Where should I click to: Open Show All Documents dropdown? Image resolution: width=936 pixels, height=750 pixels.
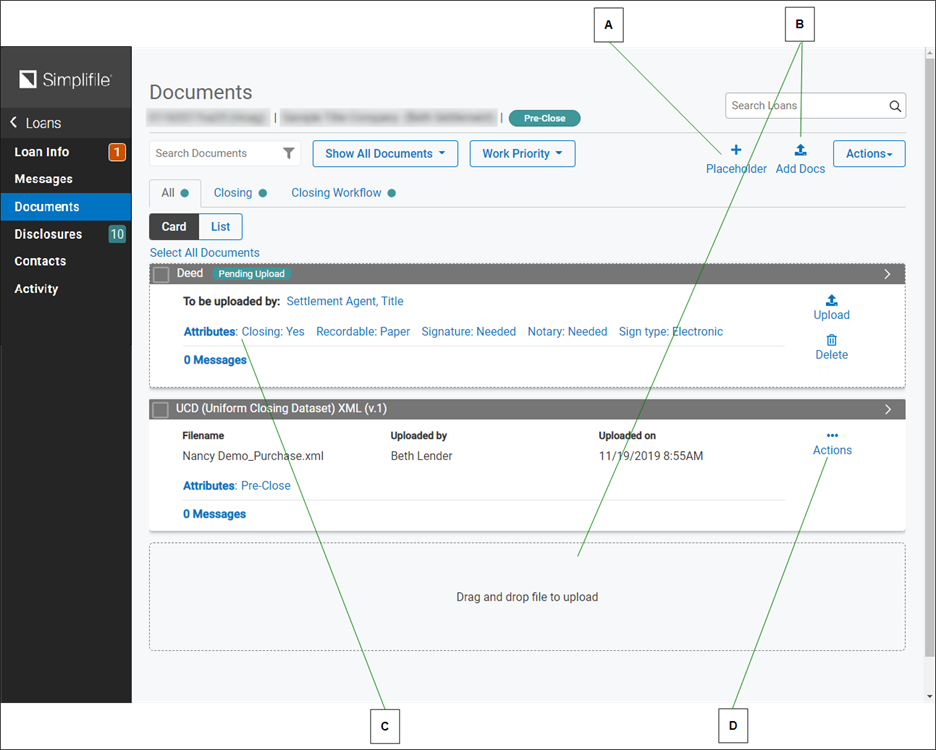pos(385,153)
